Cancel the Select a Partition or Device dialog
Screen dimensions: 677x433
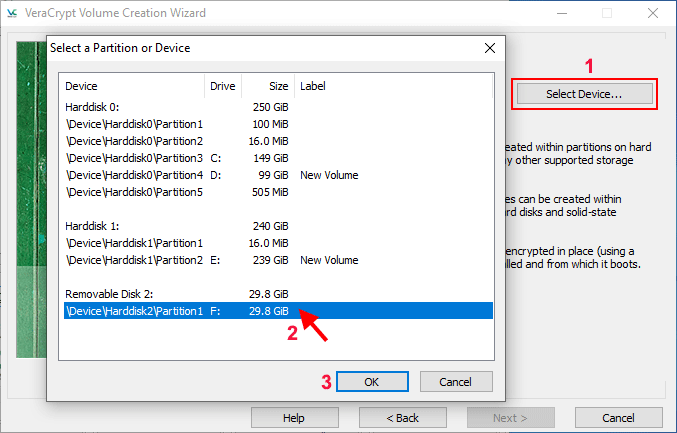pyautogui.click(x=456, y=382)
